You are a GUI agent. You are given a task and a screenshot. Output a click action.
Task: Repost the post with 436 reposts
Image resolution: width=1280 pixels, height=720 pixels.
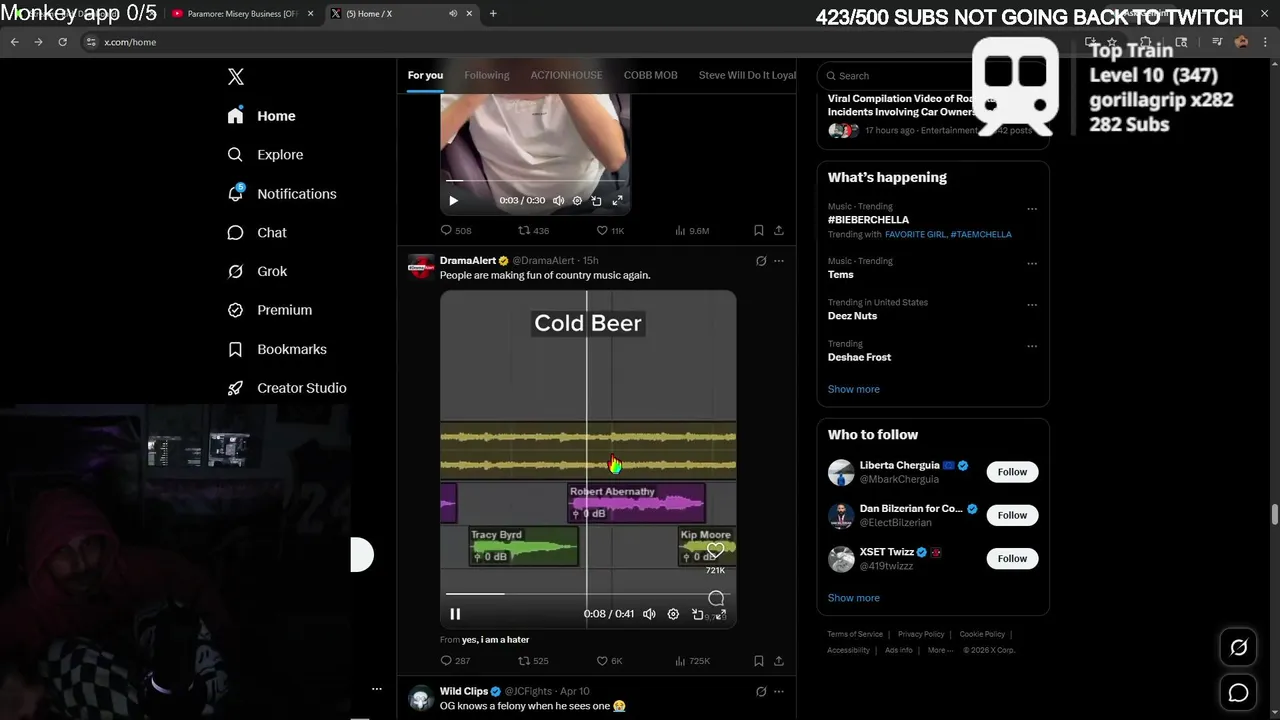tap(533, 230)
